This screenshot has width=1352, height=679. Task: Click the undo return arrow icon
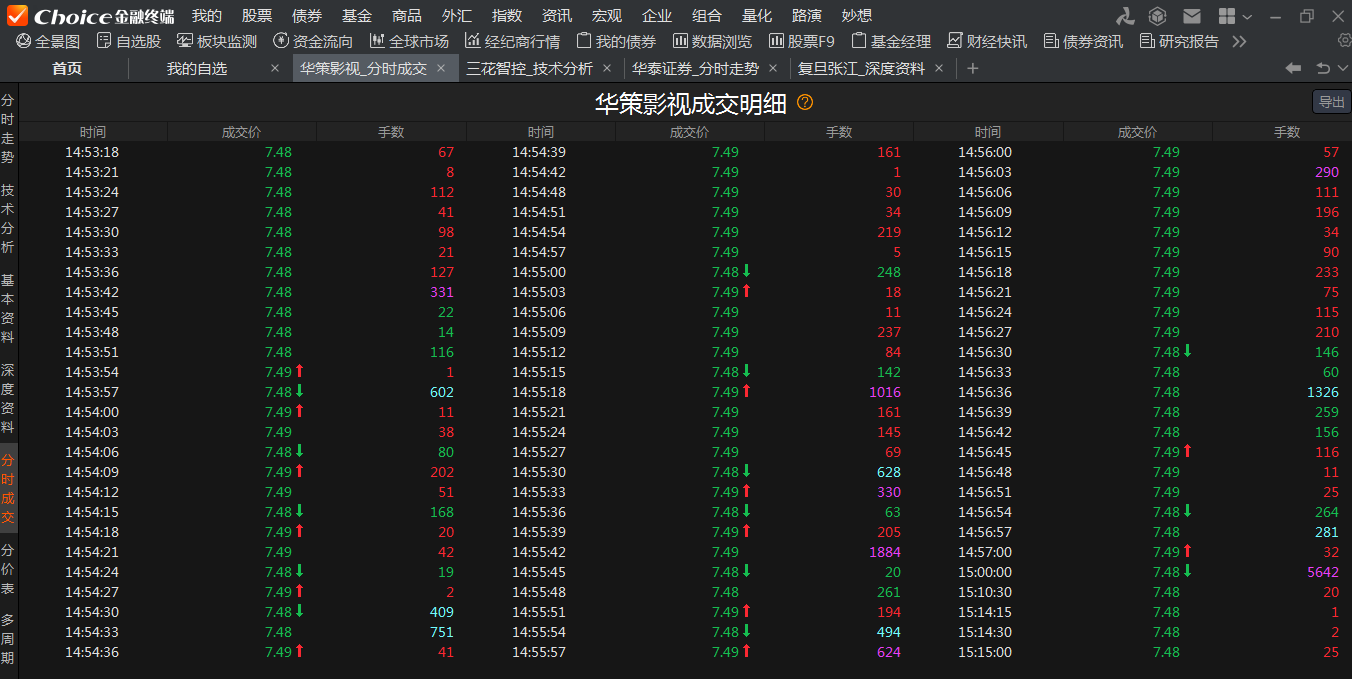(1322, 68)
